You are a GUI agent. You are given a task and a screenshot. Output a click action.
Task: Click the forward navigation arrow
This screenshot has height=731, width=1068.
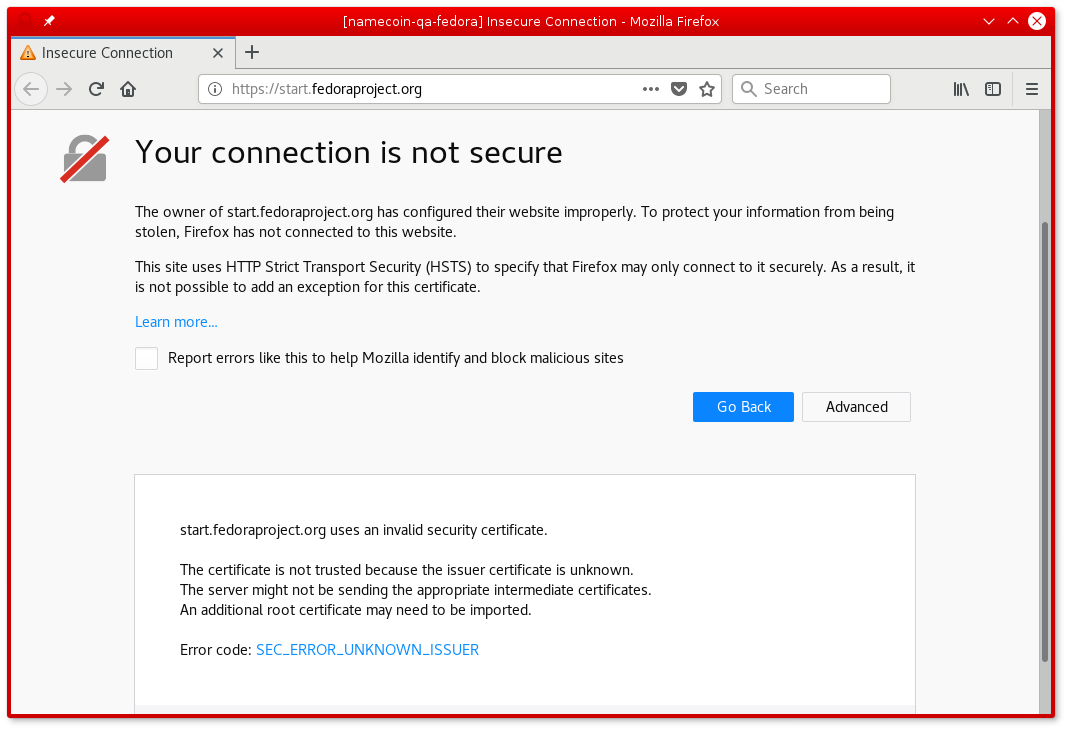click(63, 89)
